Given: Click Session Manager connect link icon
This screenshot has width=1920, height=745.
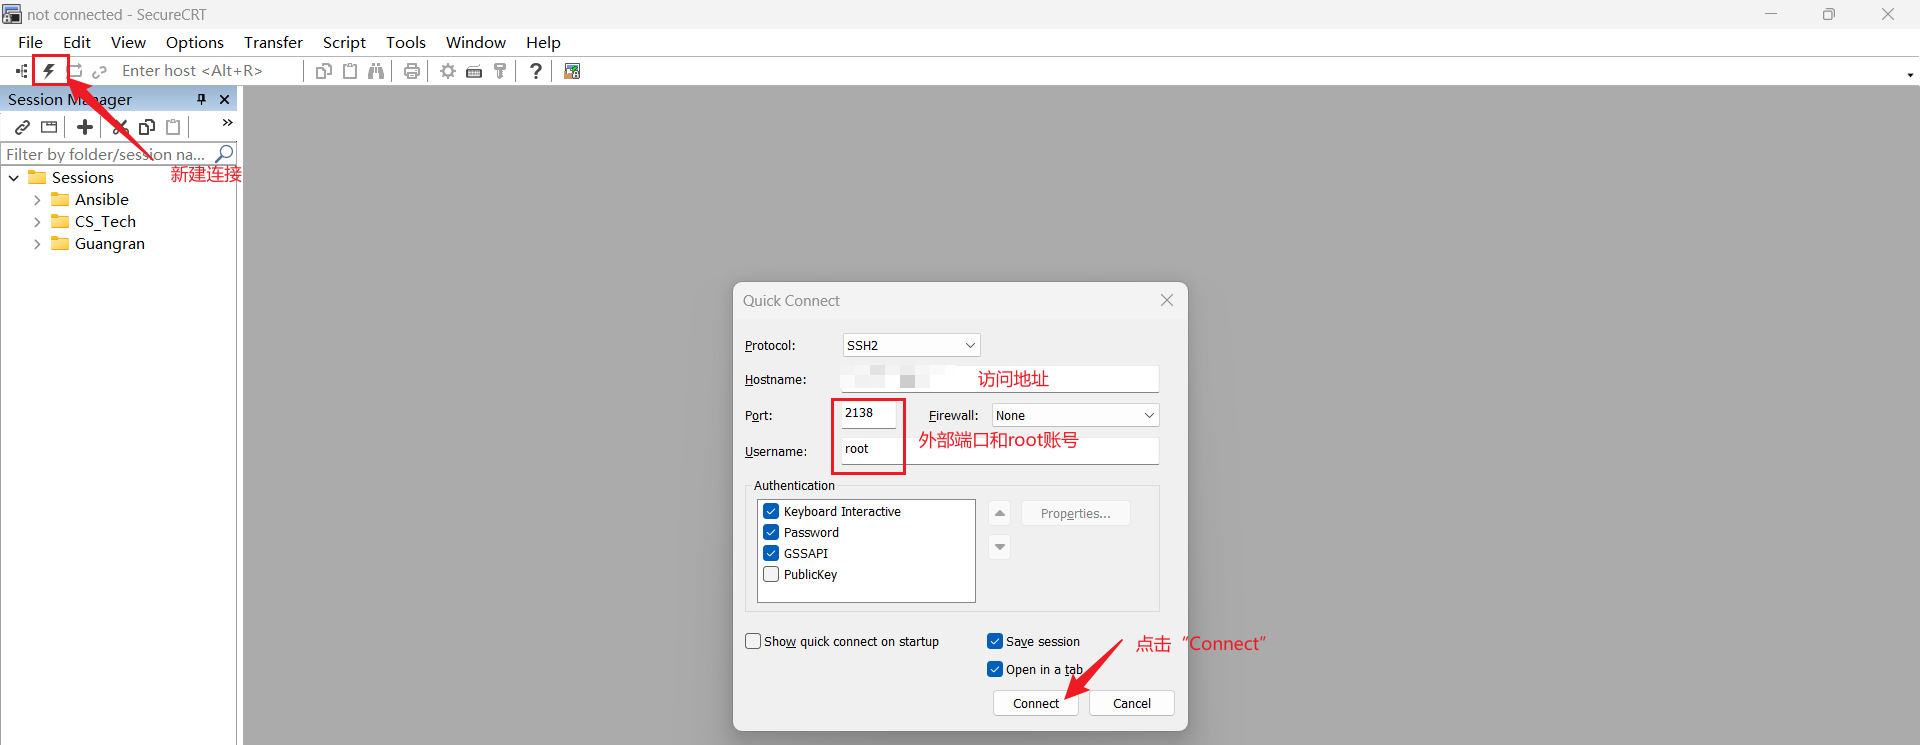Looking at the screenshot, I should 22,127.
